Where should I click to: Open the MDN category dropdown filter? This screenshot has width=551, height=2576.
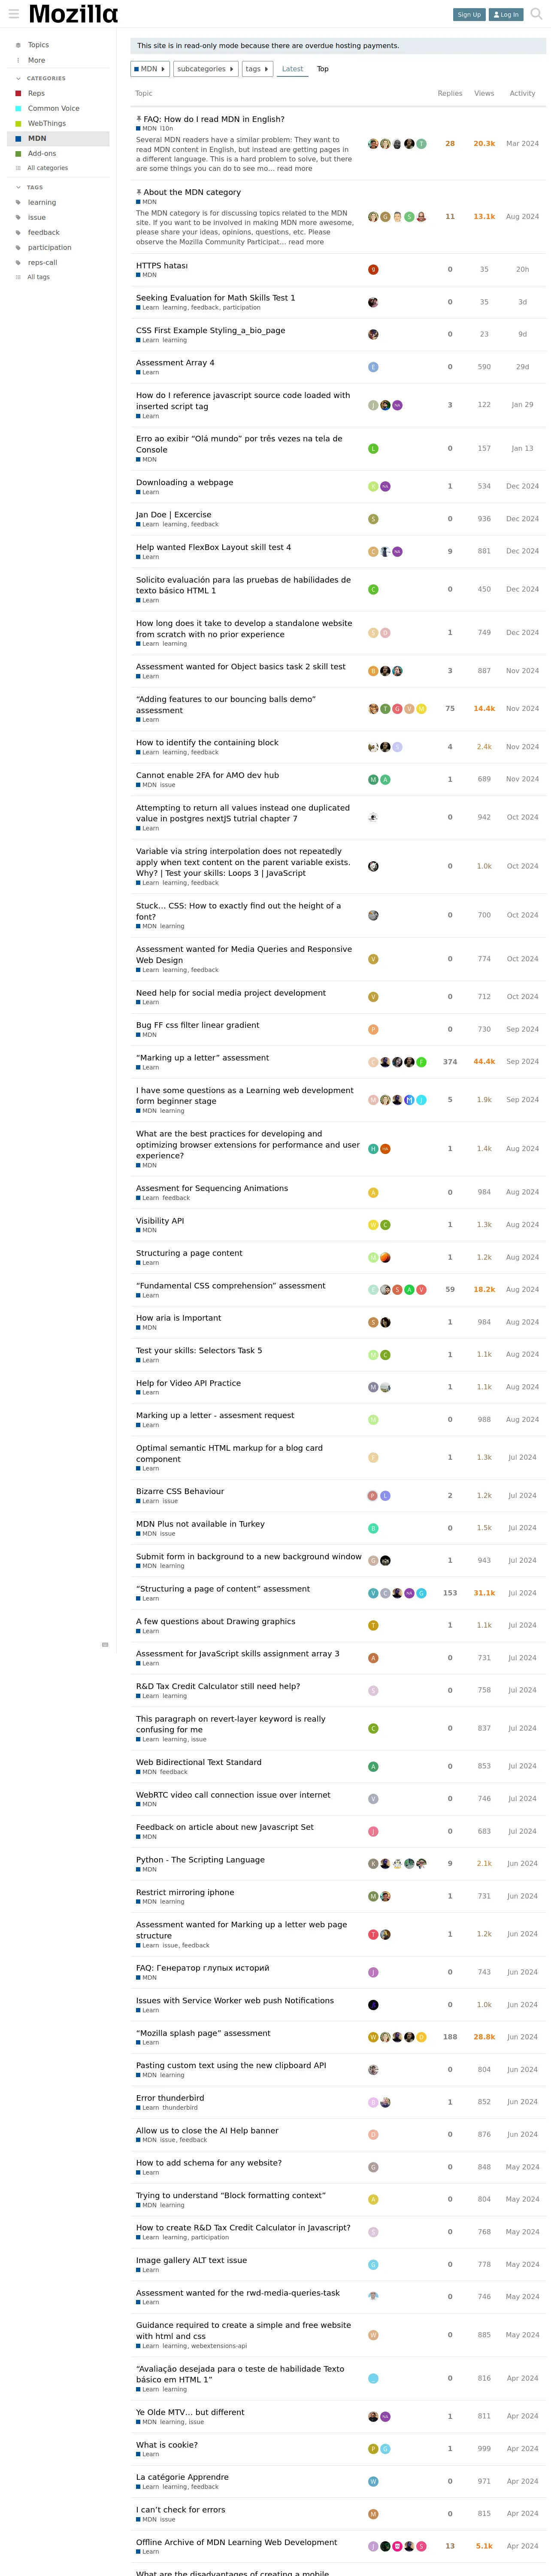coord(149,69)
